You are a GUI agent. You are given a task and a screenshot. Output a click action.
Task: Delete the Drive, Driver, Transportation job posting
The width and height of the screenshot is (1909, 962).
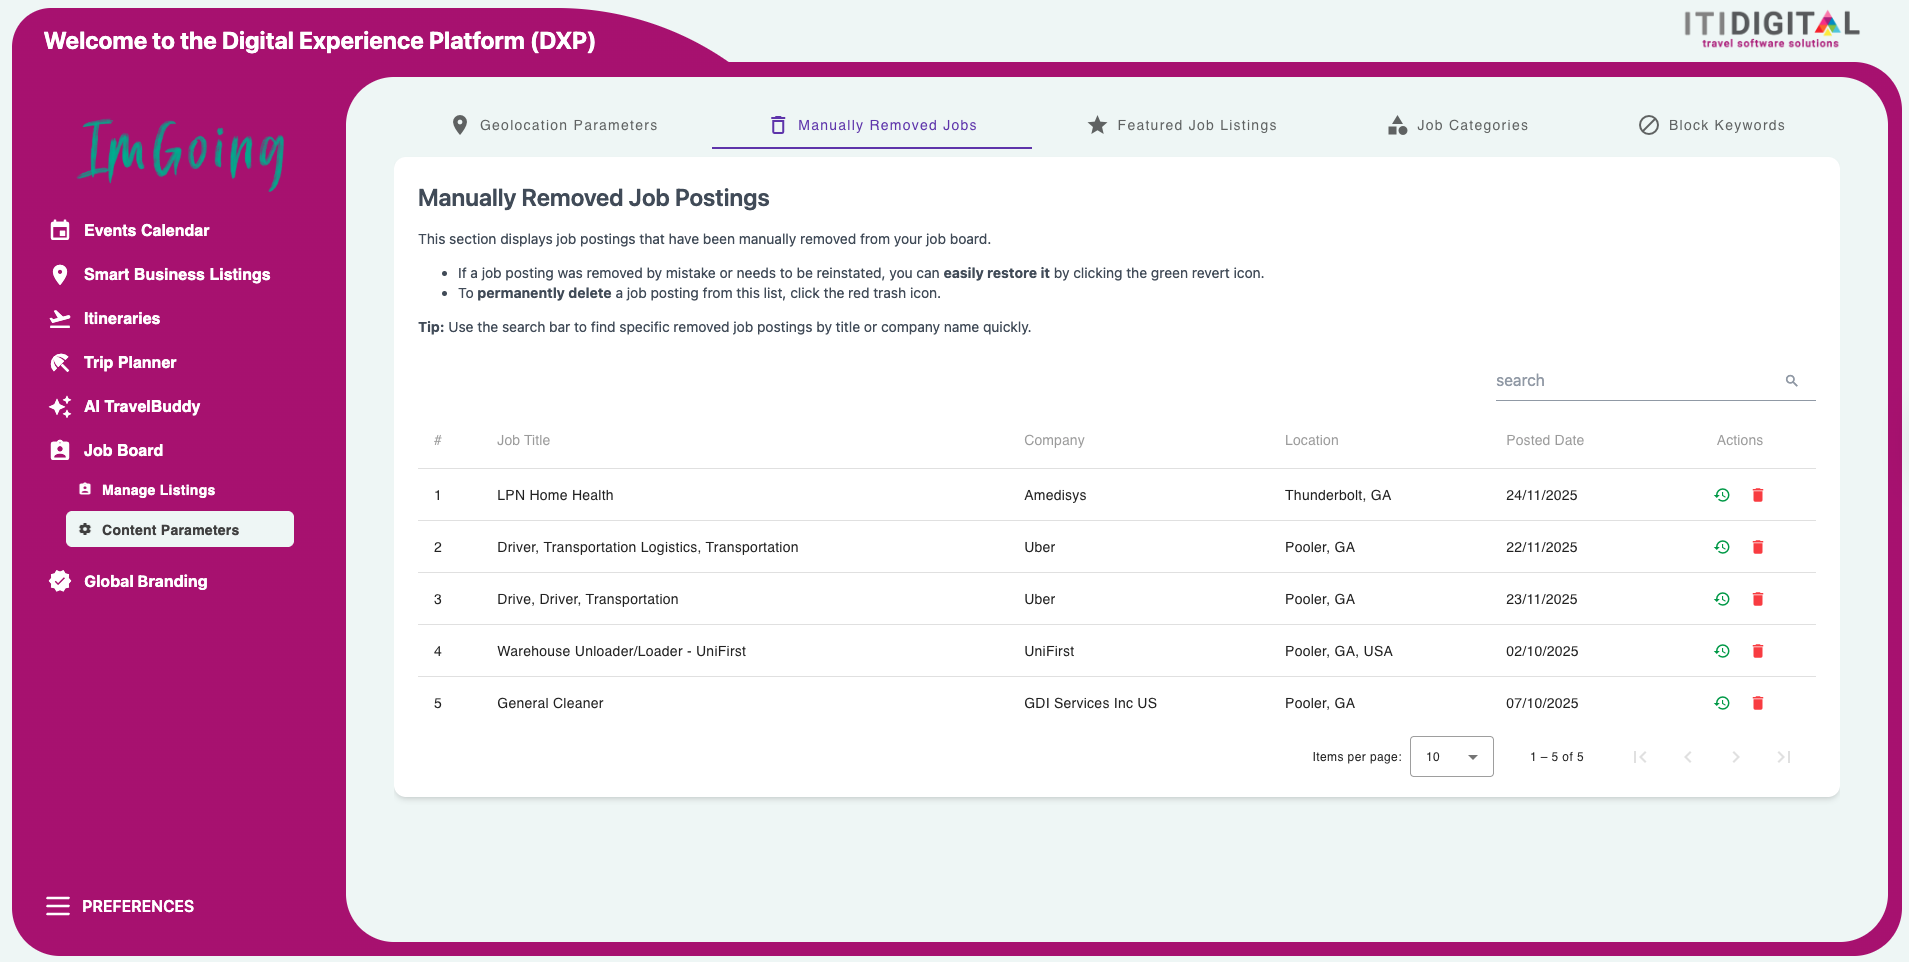[x=1758, y=599]
